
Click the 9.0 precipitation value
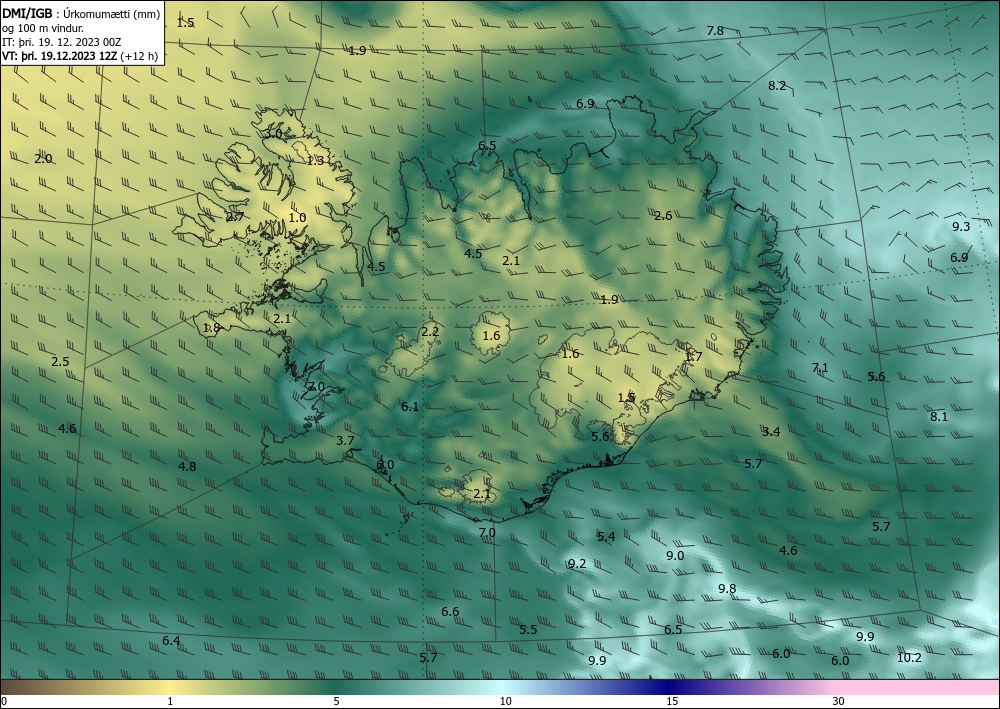(x=675, y=555)
